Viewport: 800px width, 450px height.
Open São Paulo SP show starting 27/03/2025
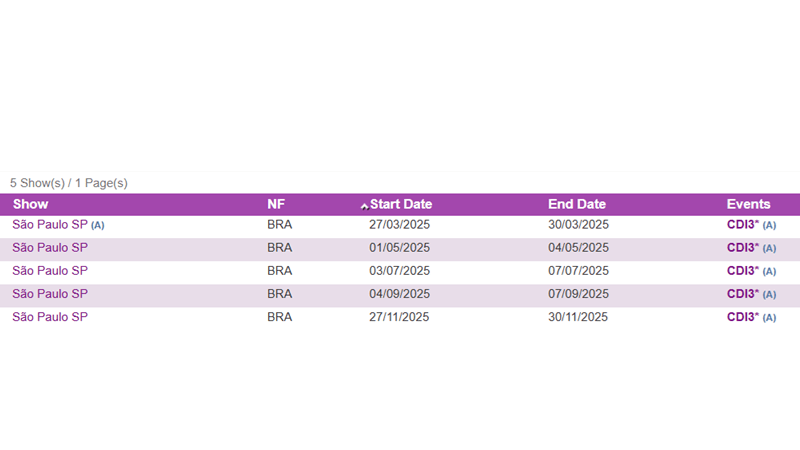click(x=50, y=225)
